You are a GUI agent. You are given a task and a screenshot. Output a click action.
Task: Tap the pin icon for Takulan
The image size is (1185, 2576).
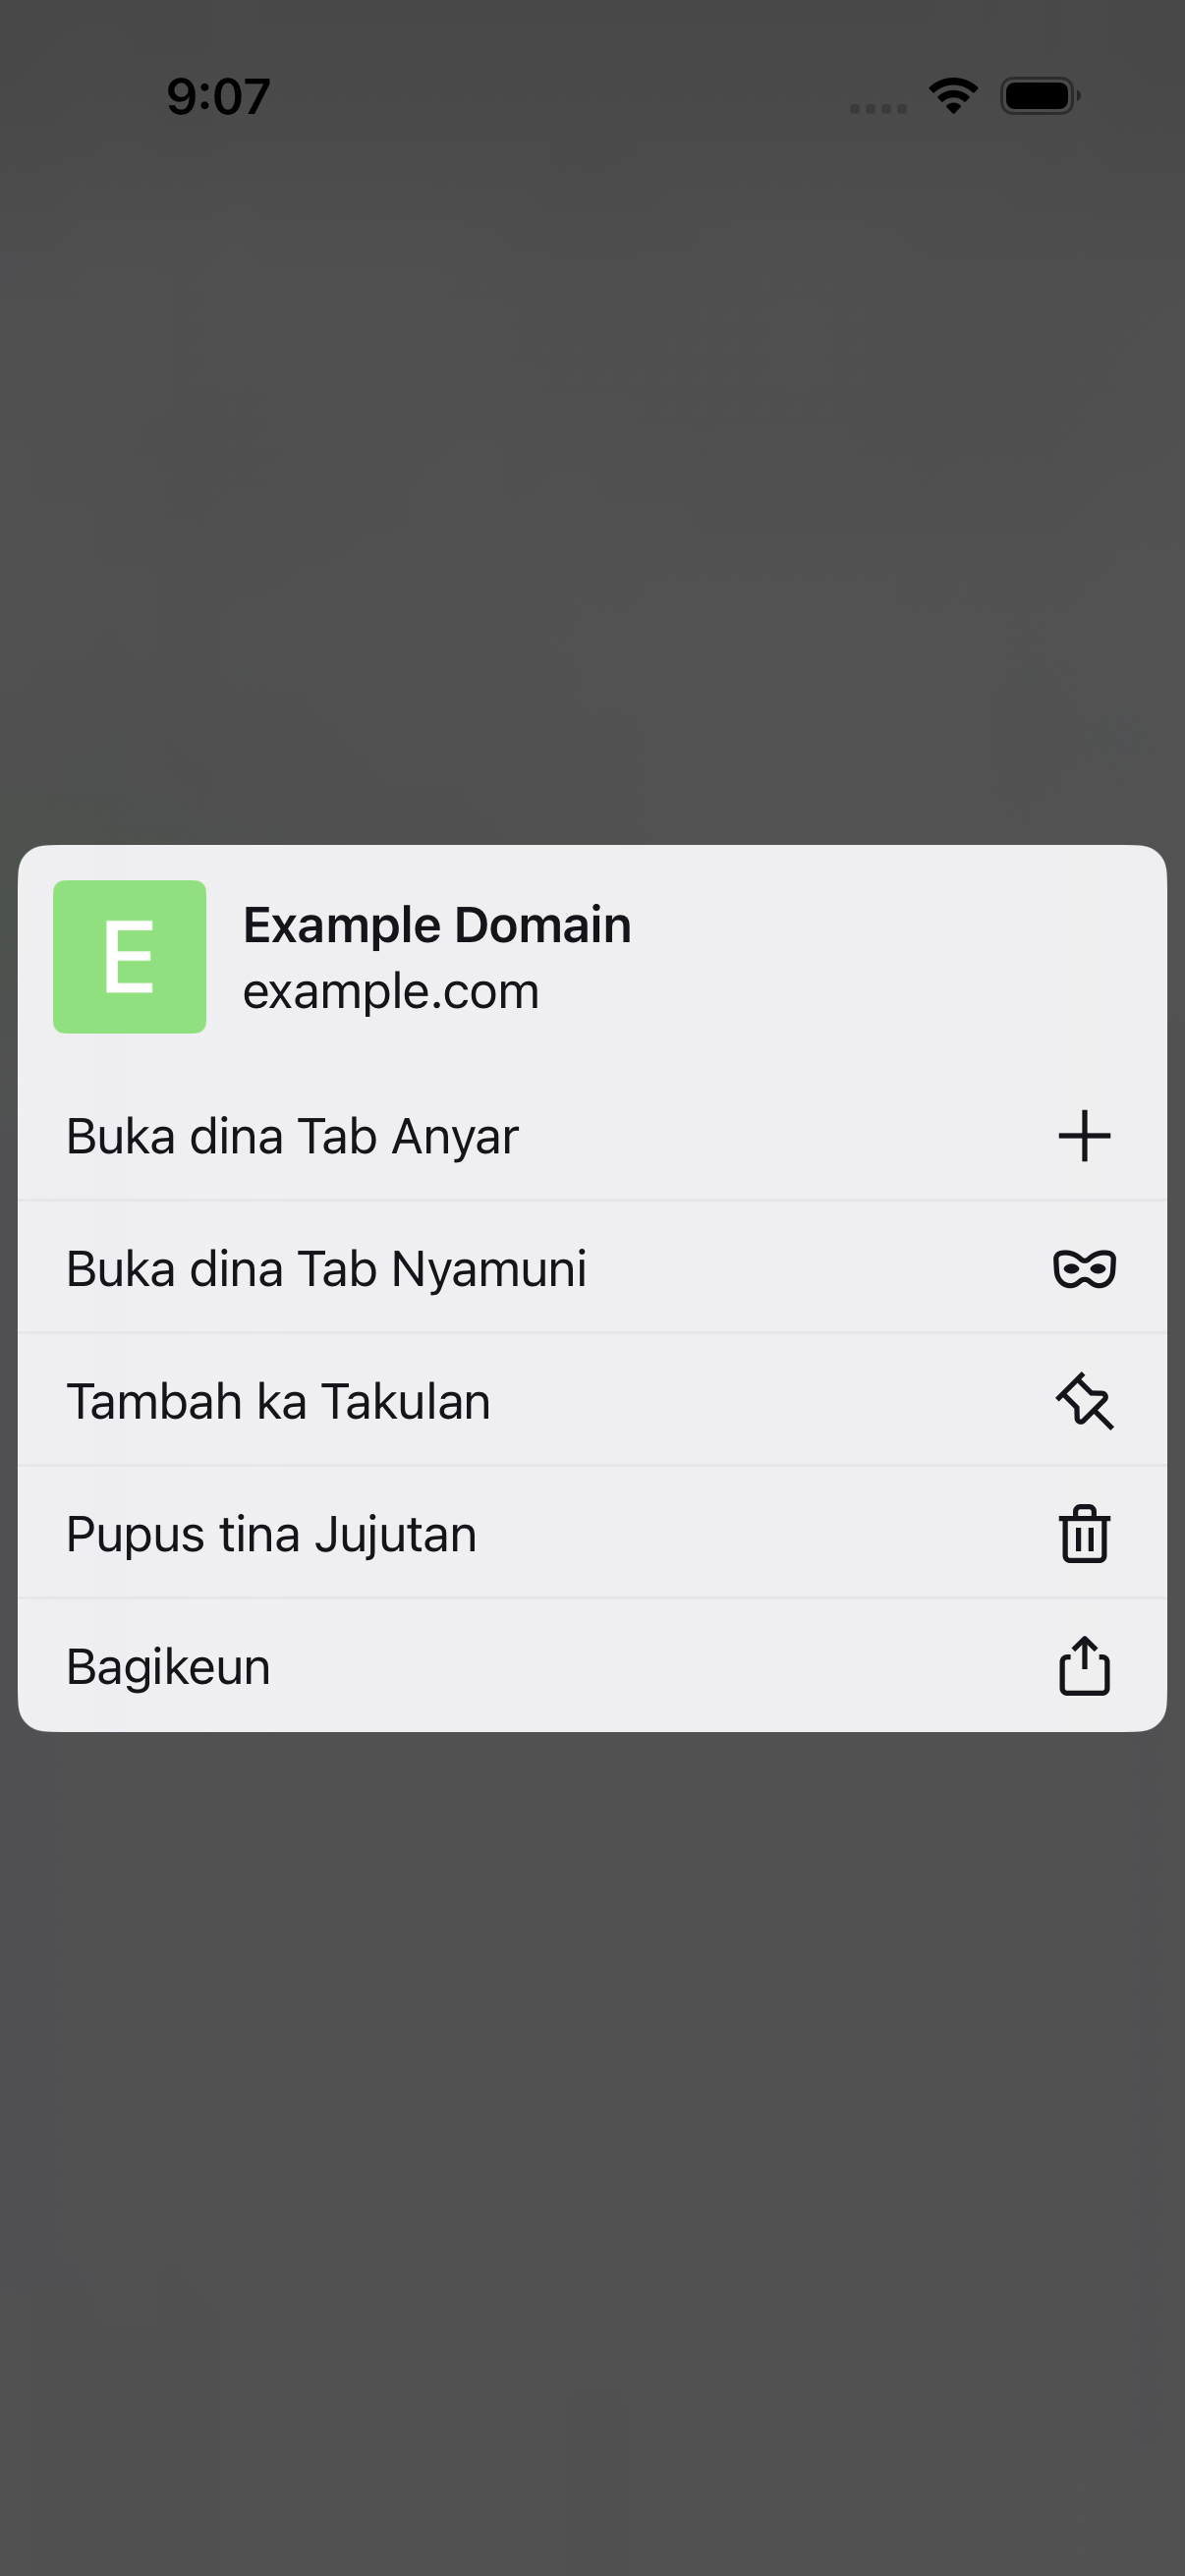[1084, 1401]
